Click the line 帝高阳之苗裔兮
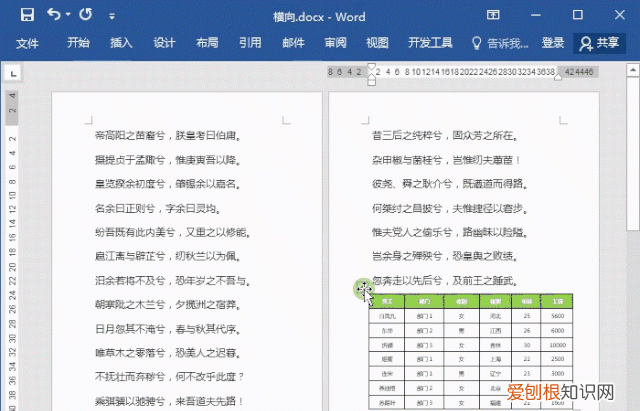The image size is (640, 411). pos(168,136)
